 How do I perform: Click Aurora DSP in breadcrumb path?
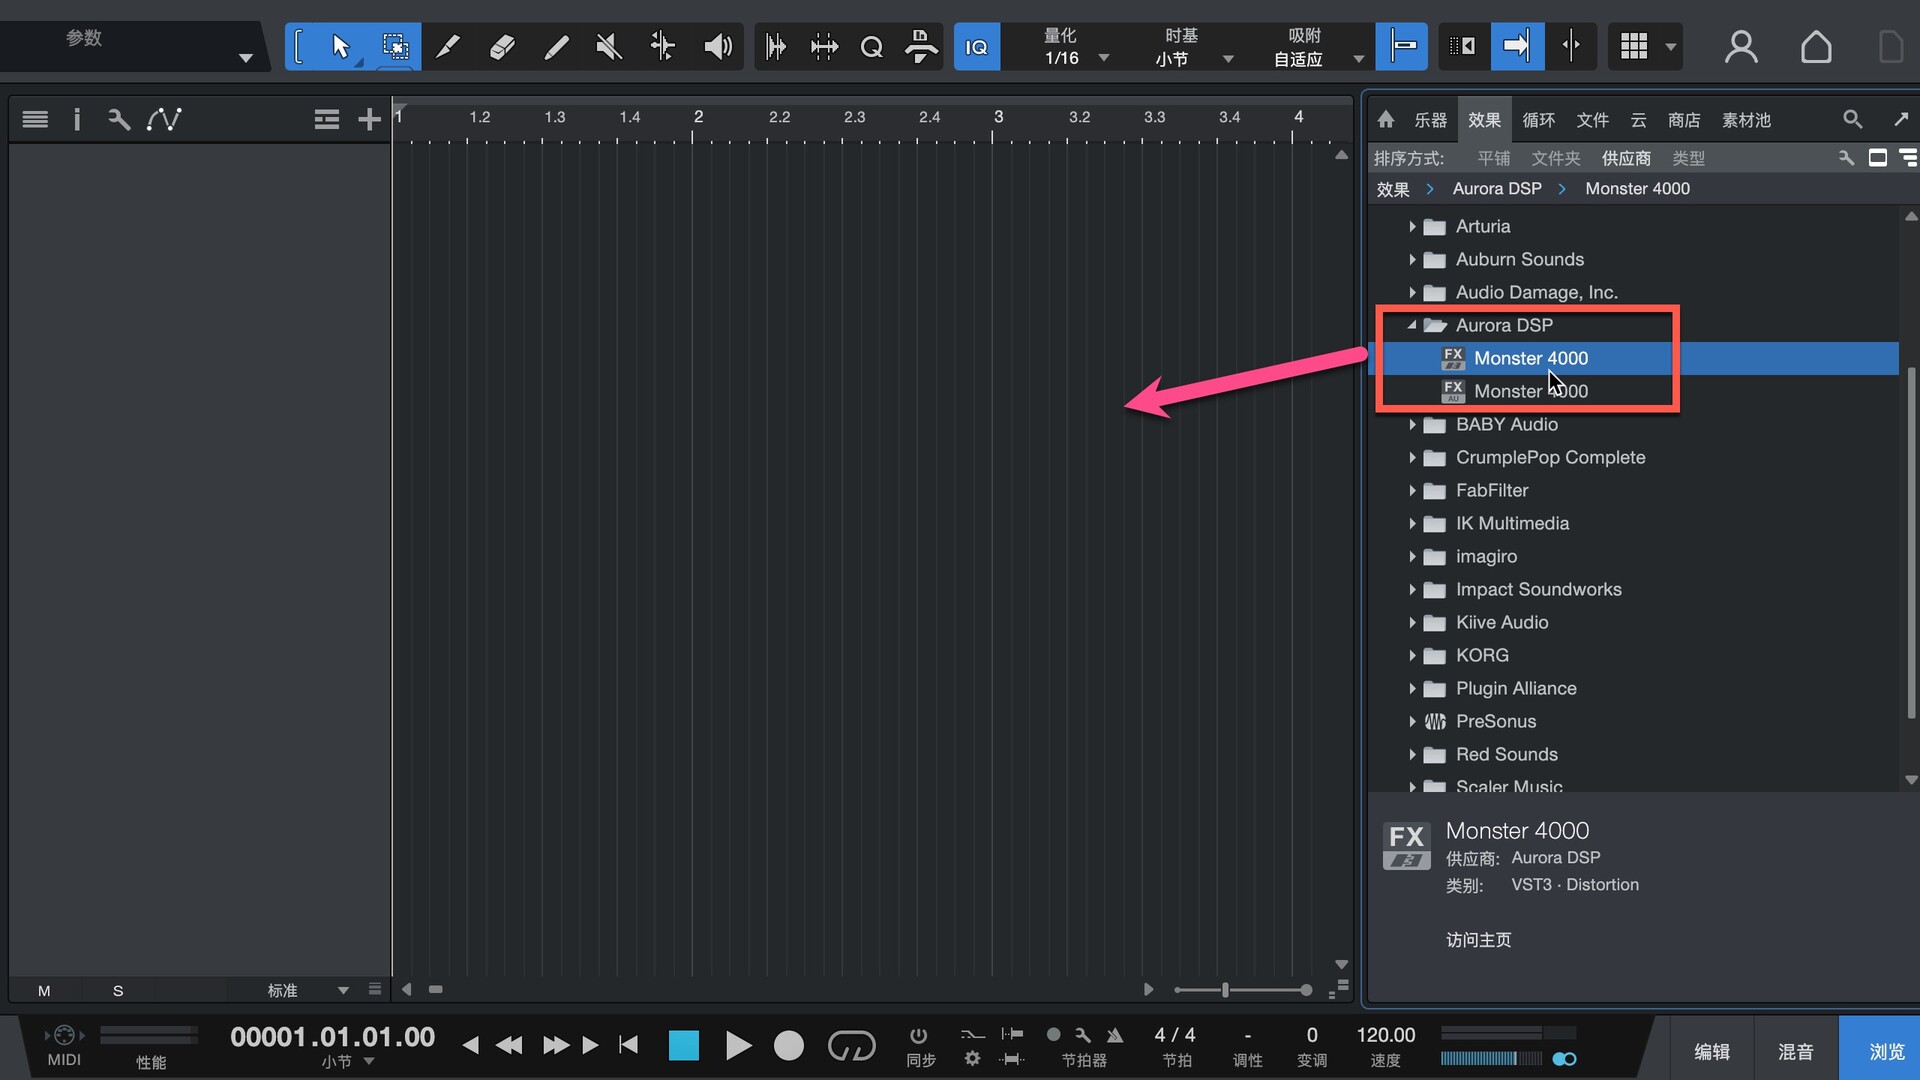[x=1496, y=189]
